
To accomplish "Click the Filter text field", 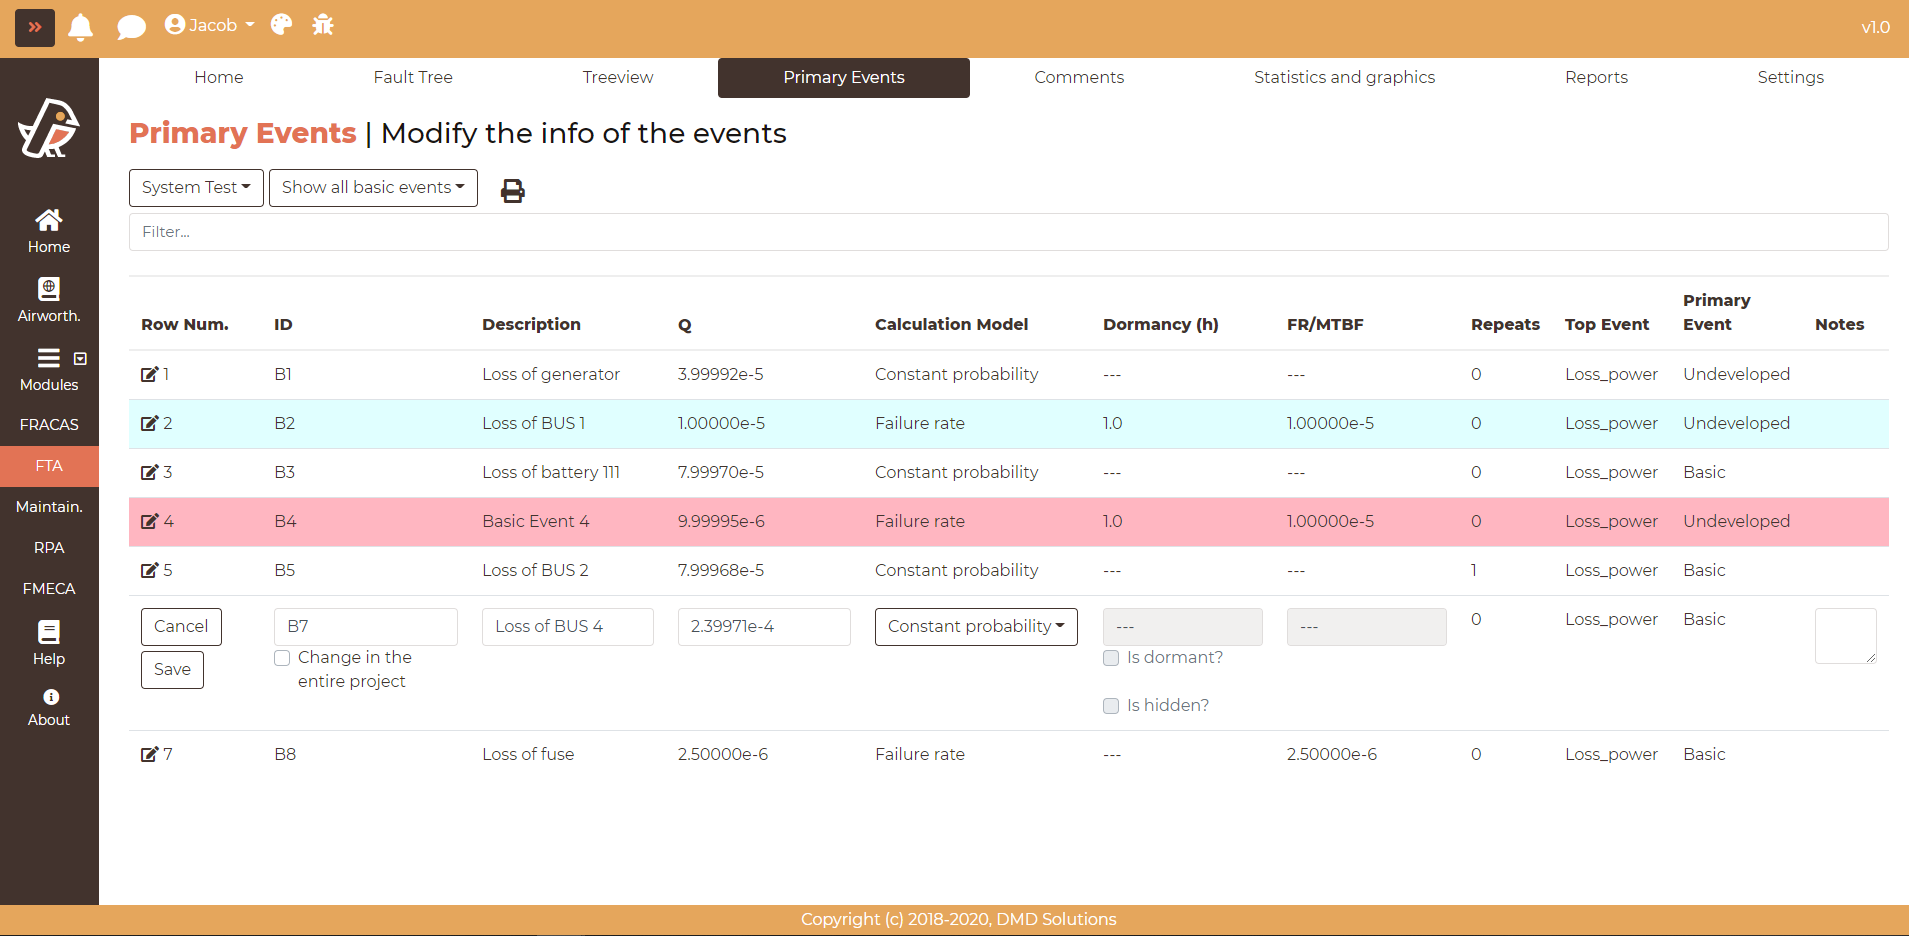I will click(x=1008, y=232).
